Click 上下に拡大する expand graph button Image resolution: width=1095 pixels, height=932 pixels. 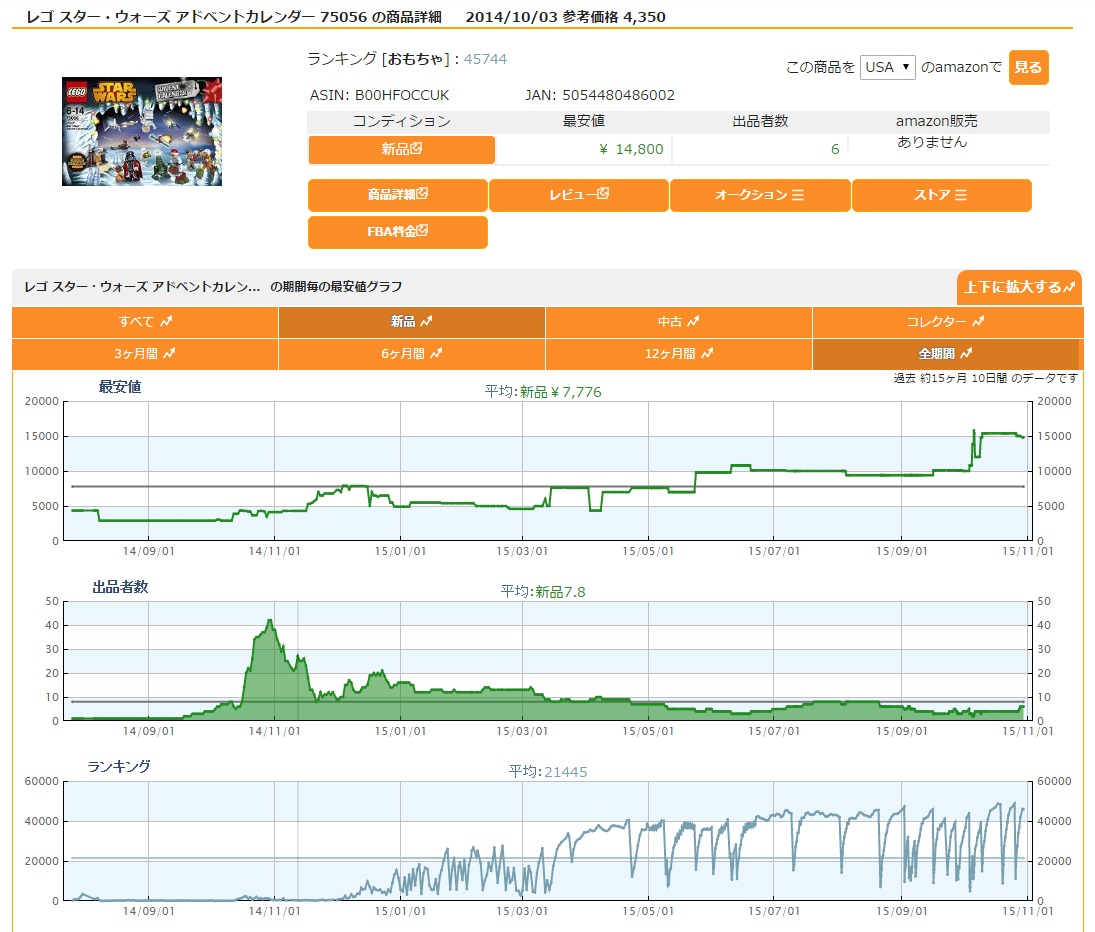(1020, 287)
